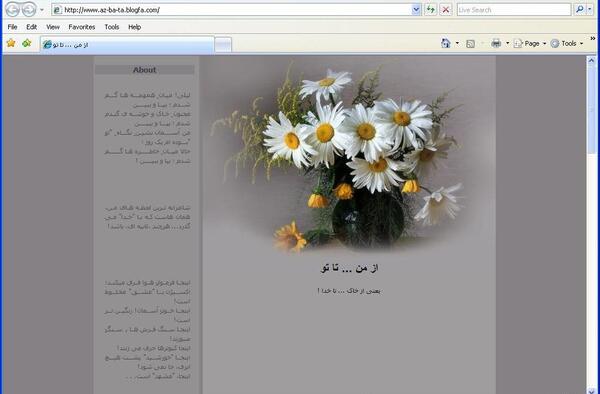600x394 pixels.
Task: Open the Help menu
Action: [x=134, y=27]
